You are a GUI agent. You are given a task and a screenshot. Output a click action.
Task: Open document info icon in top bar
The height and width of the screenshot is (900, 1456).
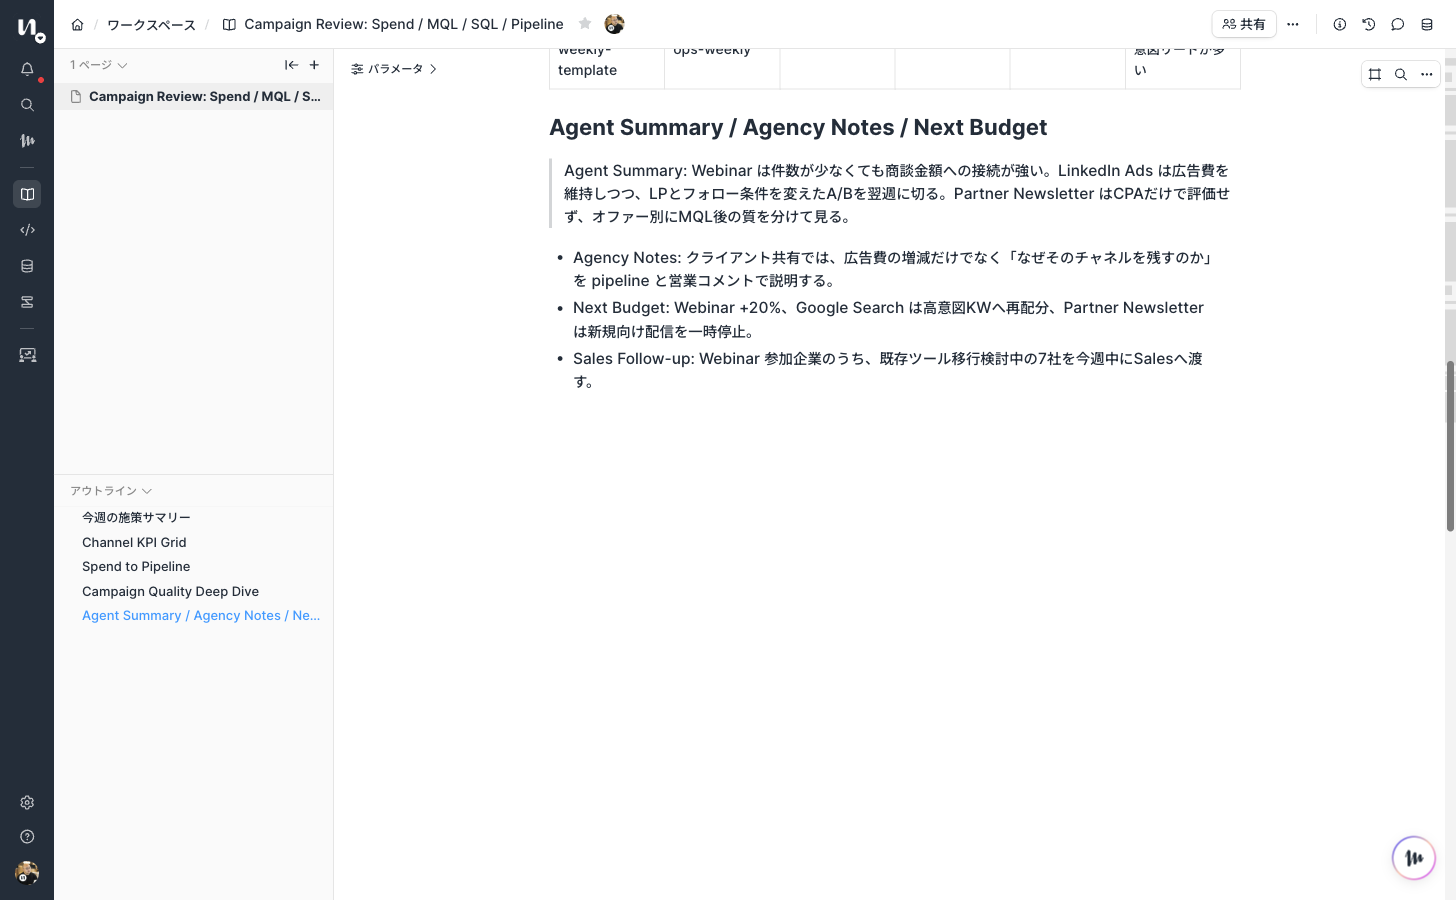pos(1340,24)
